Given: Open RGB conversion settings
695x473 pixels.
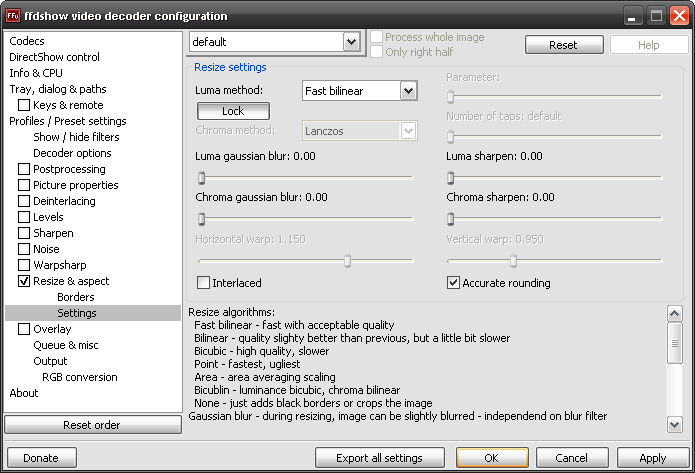Looking at the screenshot, I should (x=80, y=377).
